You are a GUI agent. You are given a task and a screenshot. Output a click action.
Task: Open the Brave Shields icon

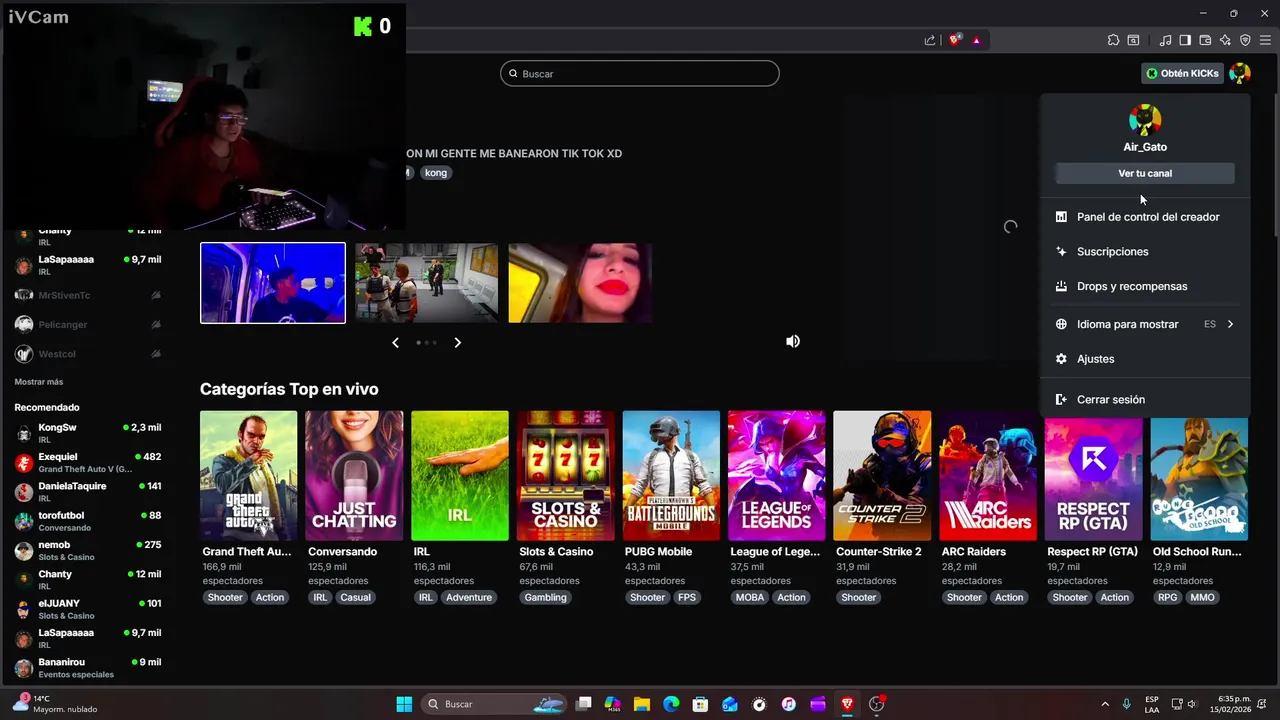(x=955, y=40)
